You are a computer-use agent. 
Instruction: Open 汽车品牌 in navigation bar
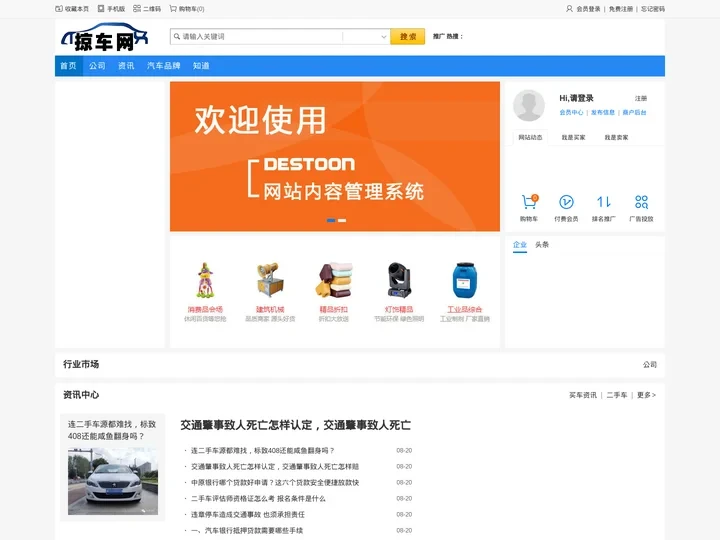[163, 66]
